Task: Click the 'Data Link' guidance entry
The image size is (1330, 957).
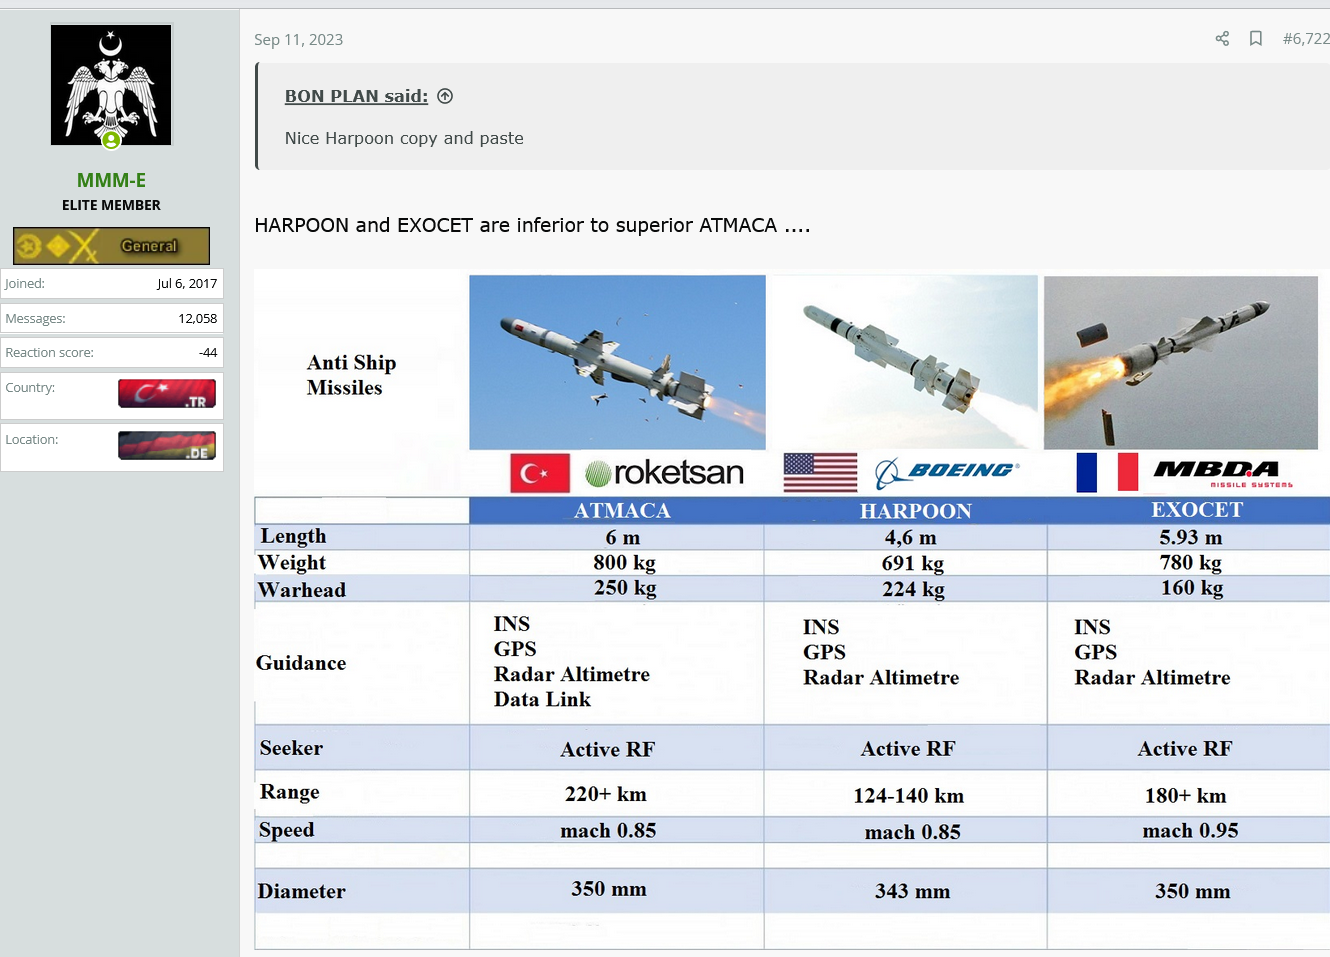Action: 542,700
